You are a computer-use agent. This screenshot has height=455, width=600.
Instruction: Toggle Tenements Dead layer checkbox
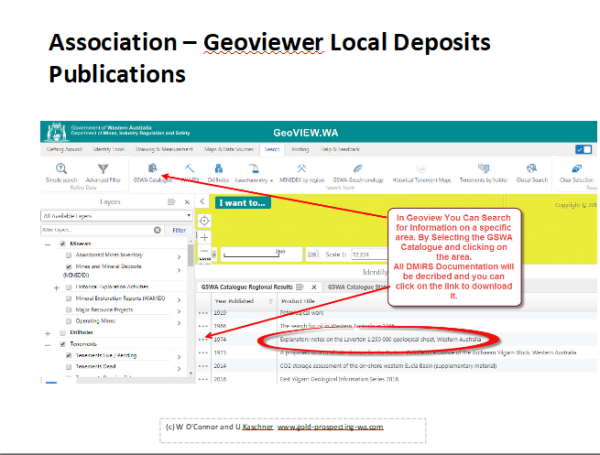coord(68,367)
